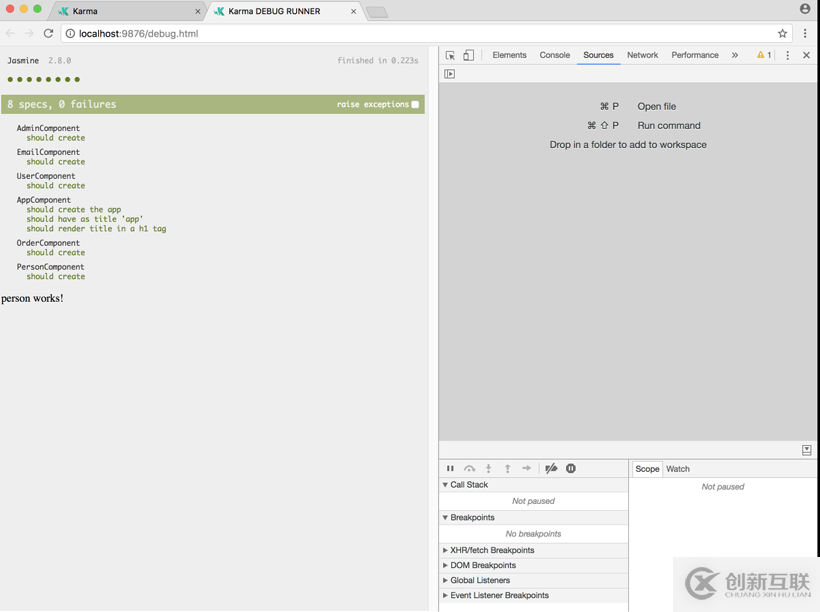
Task: Click the OrderComponent suite link
Action: point(48,243)
